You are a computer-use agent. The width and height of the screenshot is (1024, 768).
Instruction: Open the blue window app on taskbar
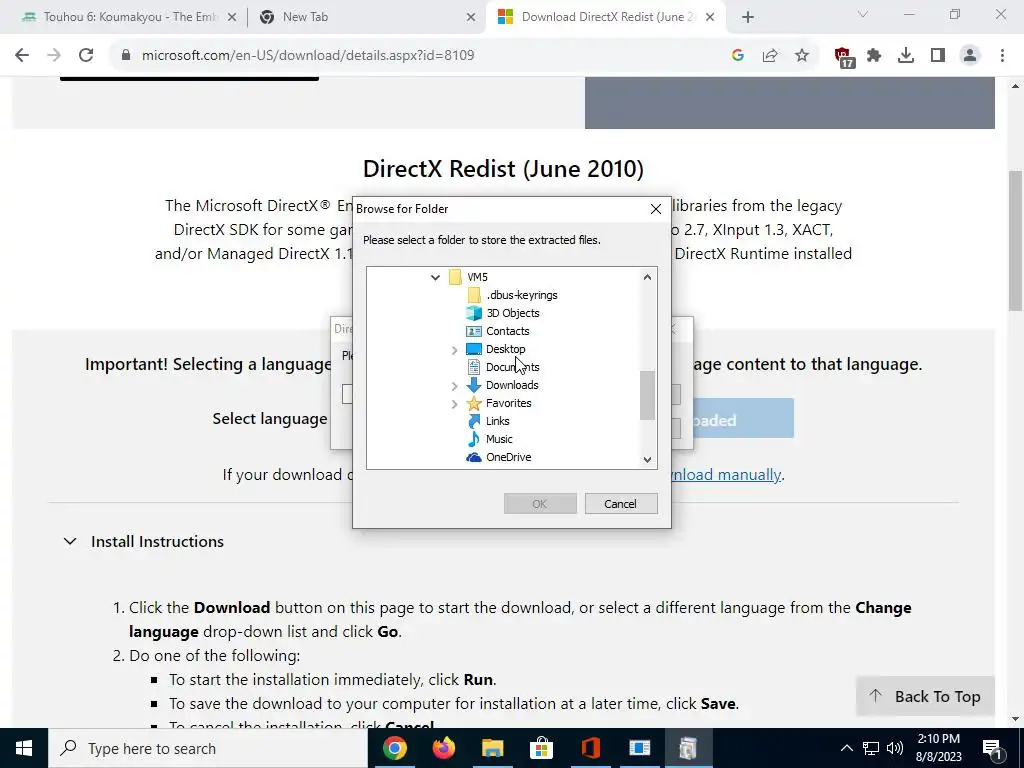[x=639, y=748]
